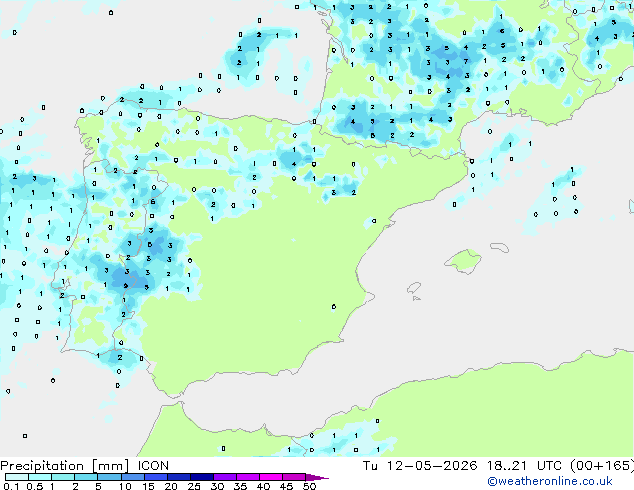Click the "0.1" legend scale label

pos(11,486)
